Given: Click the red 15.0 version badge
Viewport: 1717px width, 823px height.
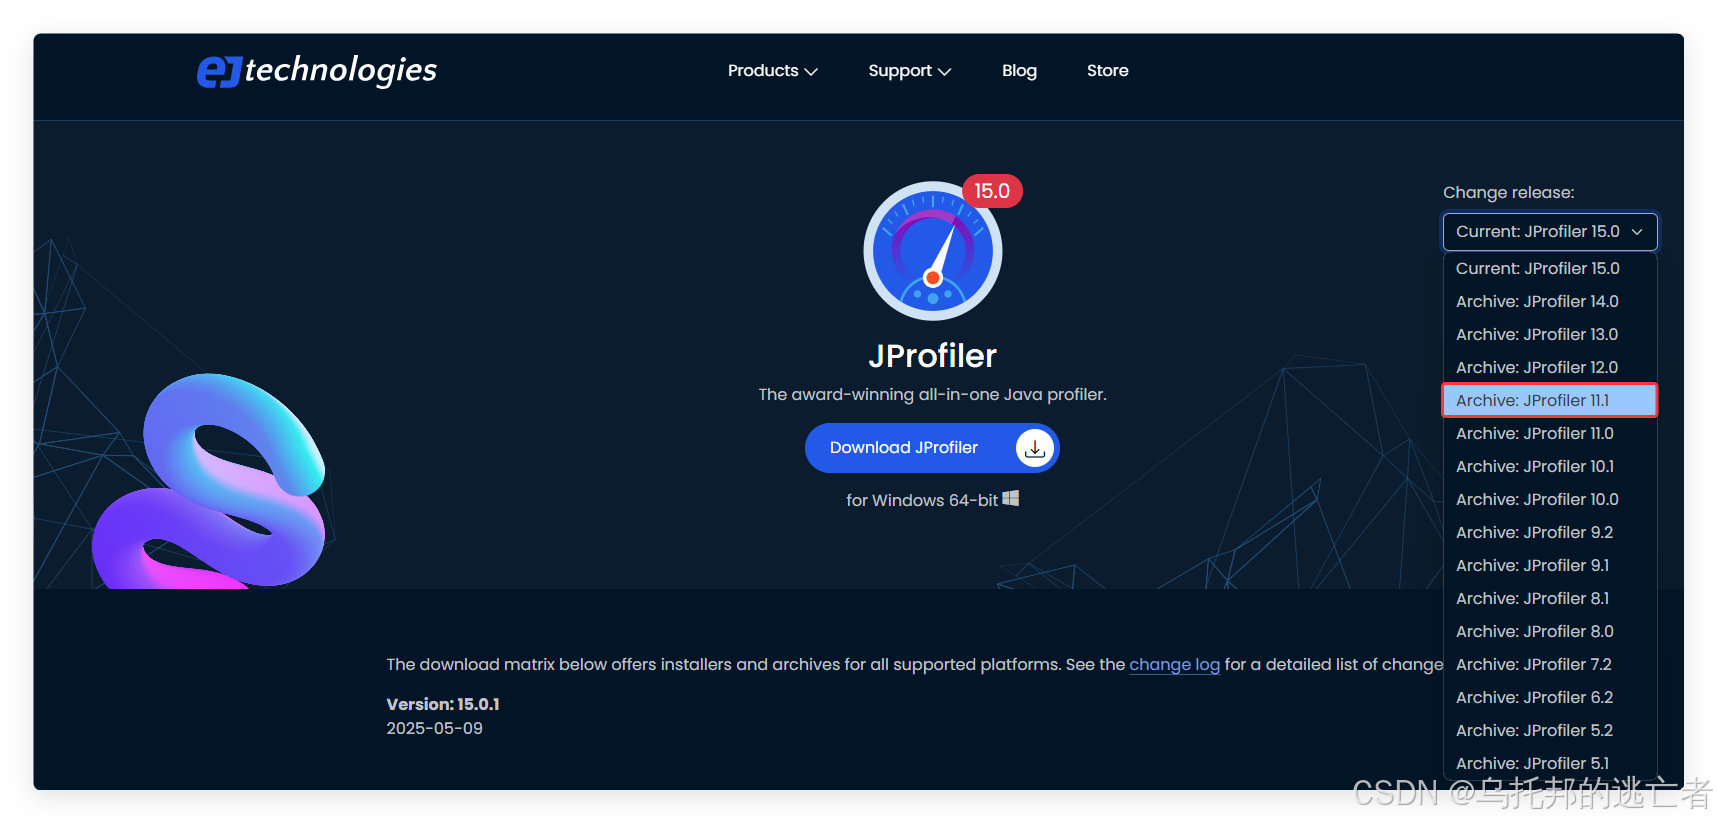Looking at the screenshot, I should (x=992, y=191).
